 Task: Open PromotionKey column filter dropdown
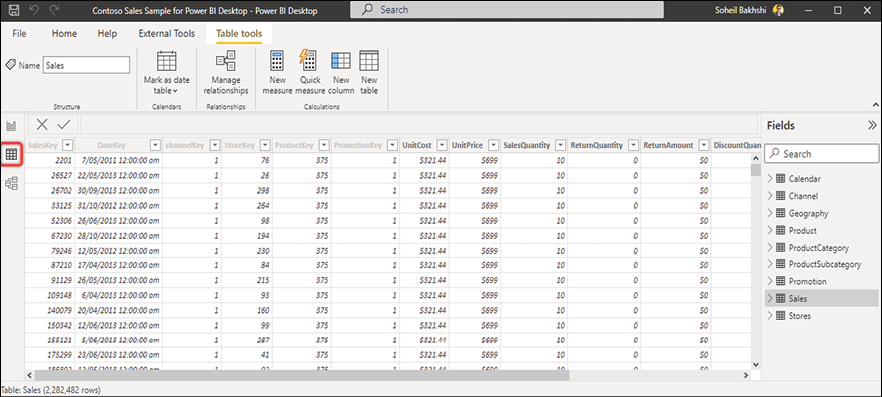(392, 146)
